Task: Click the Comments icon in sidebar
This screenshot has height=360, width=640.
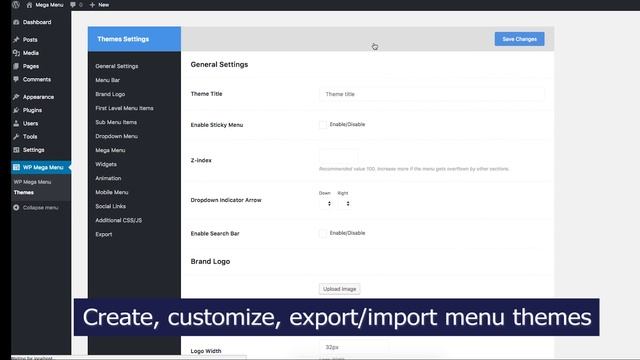Action: click(x=16, y=79)
